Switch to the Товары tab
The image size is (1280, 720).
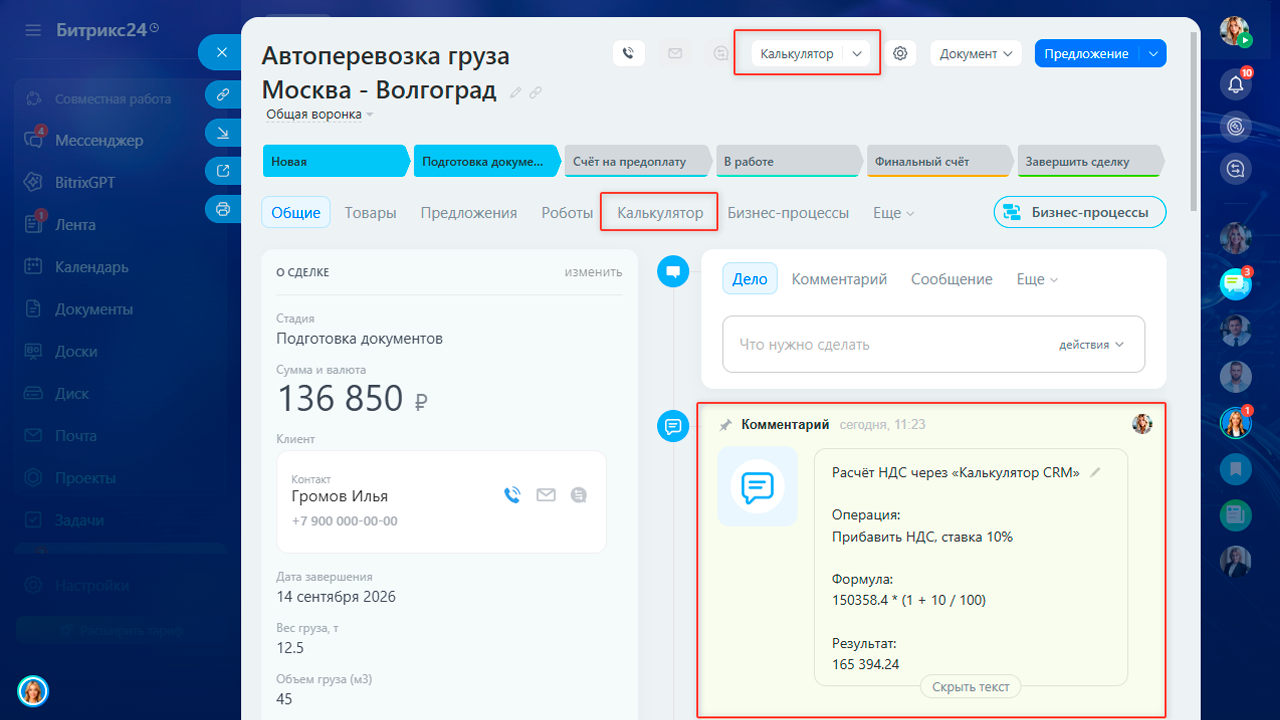click(370, 213)
